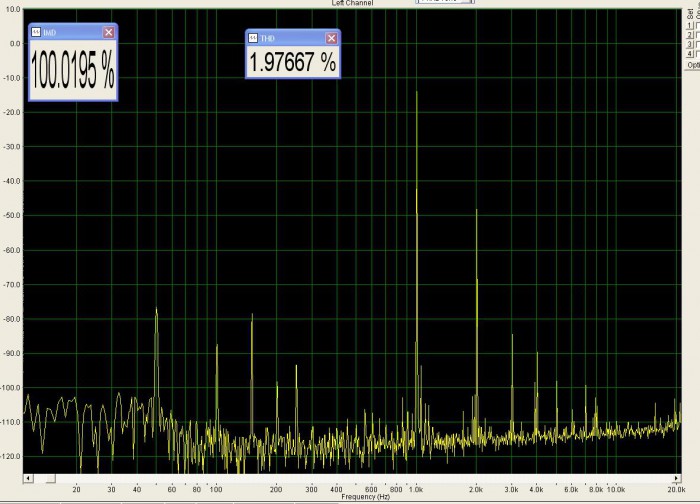The image size is (700, 504).
Task: Click the -120.0 amplitude axis label
Action: click(11, 456)
